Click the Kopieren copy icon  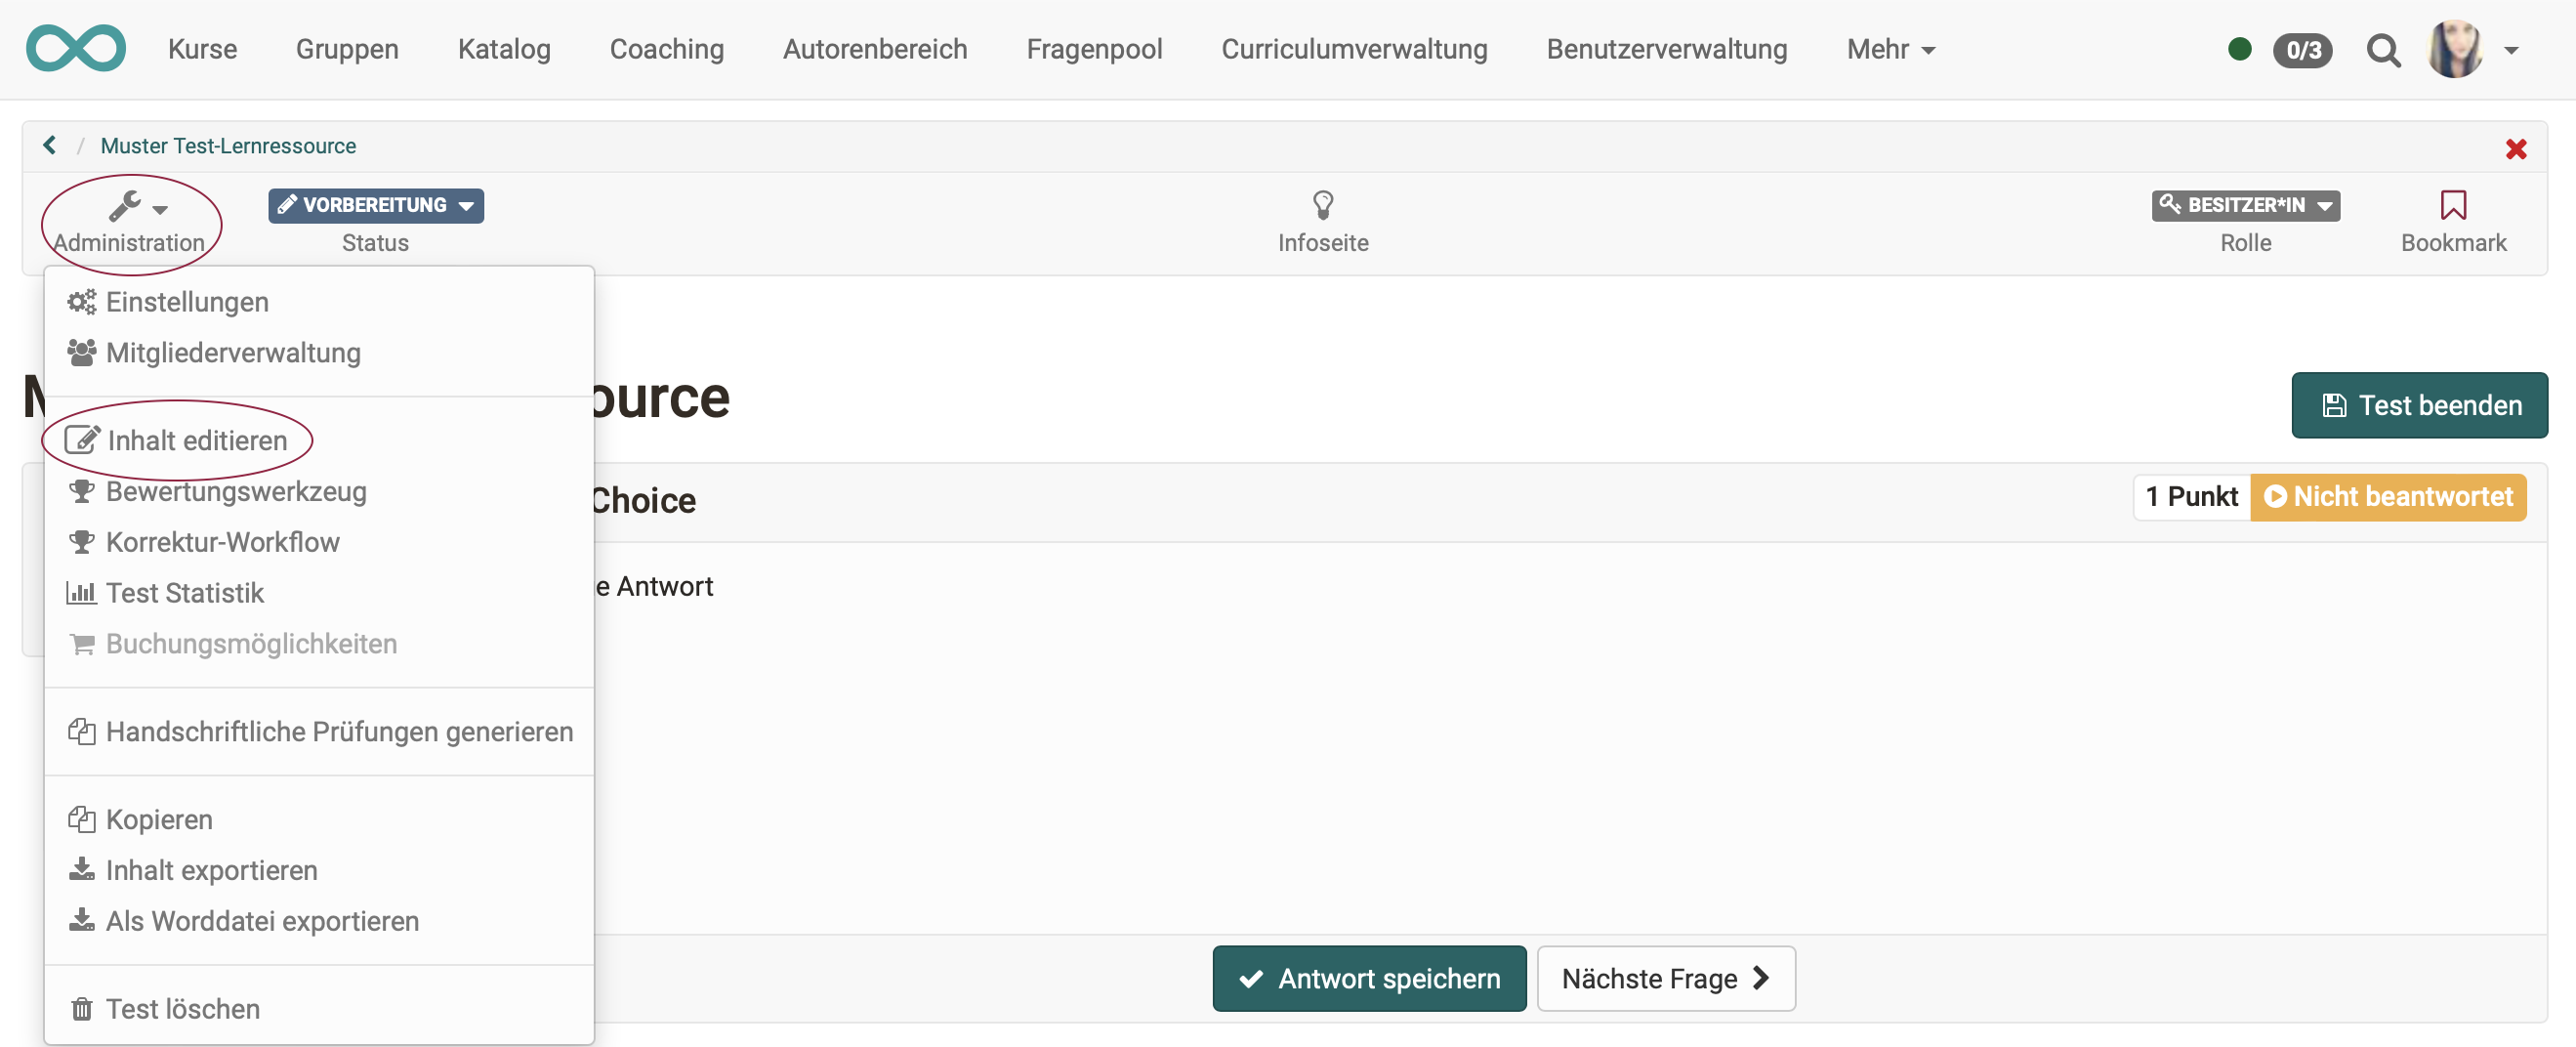click(82, 818)
